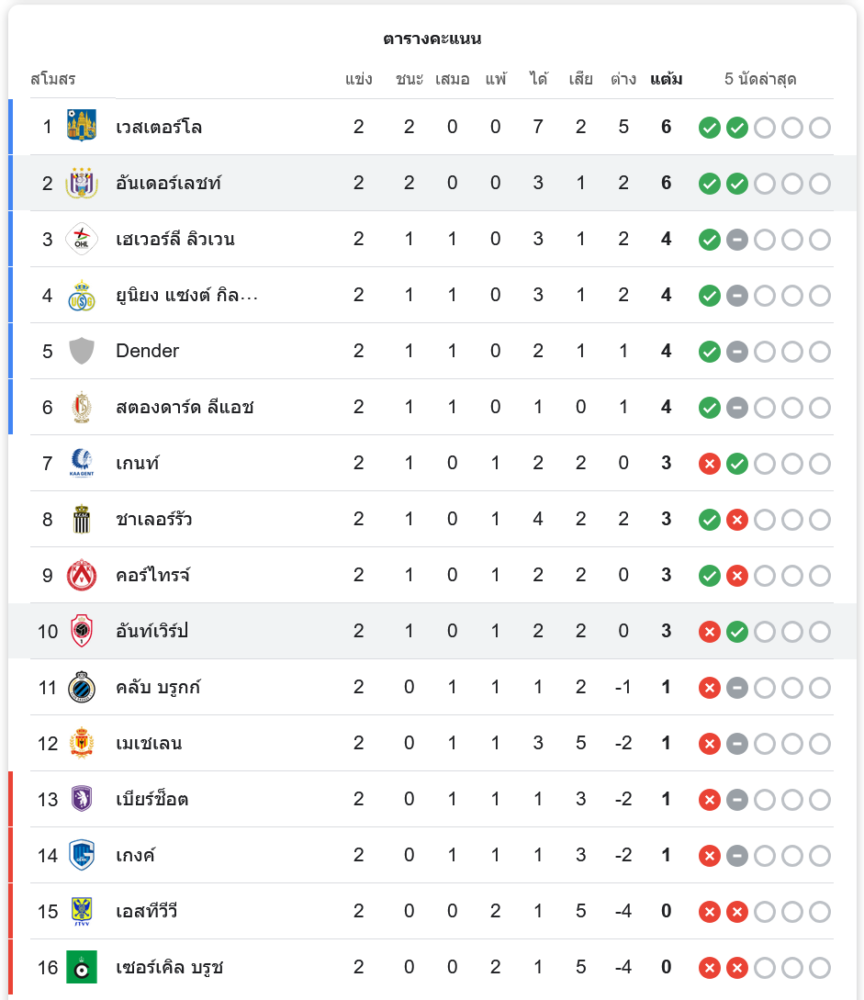Screen dimensions: 864x1000
Task: Click the 5 นัดล่าสุด column header
Action: pyautogui.click(x=760, y=79)
